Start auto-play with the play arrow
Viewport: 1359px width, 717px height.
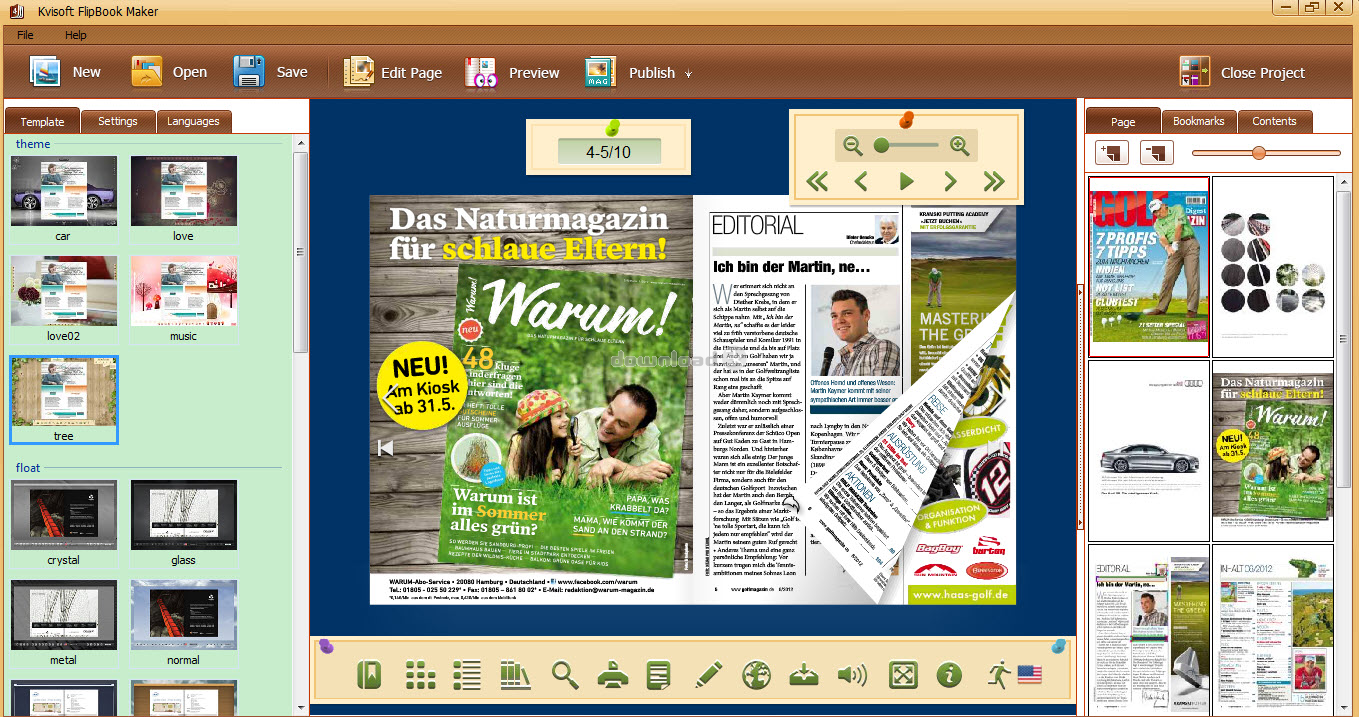coord(906,181)
